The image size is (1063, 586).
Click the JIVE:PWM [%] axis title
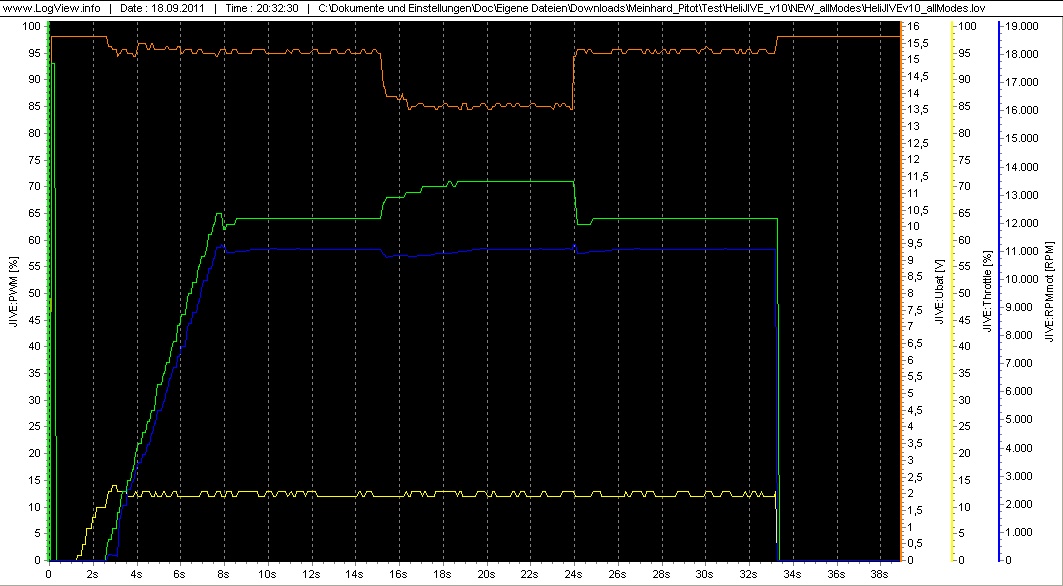[x=13, y=290]
